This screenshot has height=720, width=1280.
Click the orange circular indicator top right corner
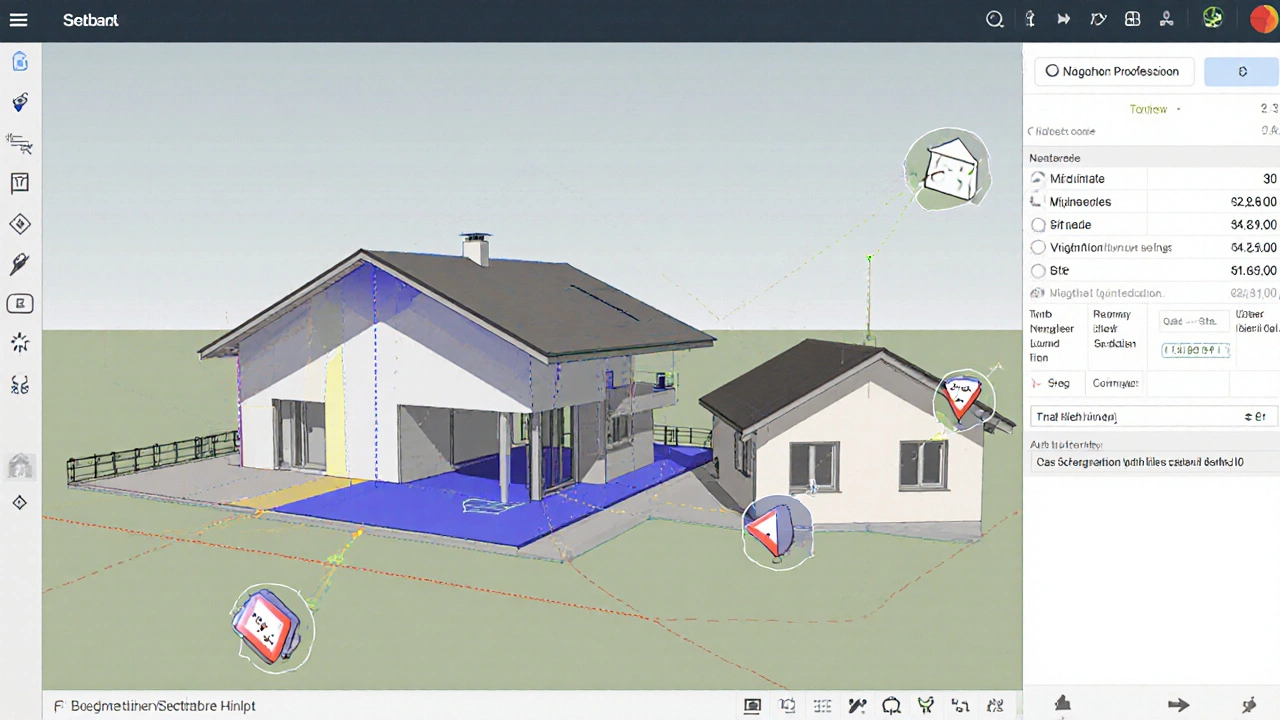[1263, 18]
